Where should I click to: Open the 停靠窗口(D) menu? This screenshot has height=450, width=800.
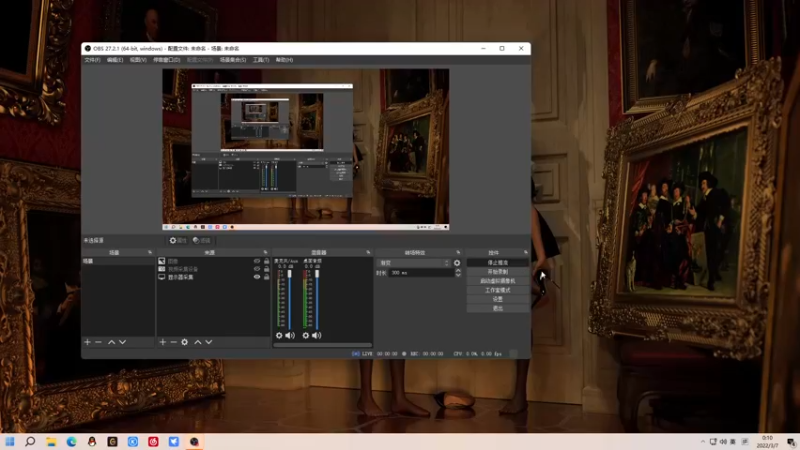click(166, 60)
